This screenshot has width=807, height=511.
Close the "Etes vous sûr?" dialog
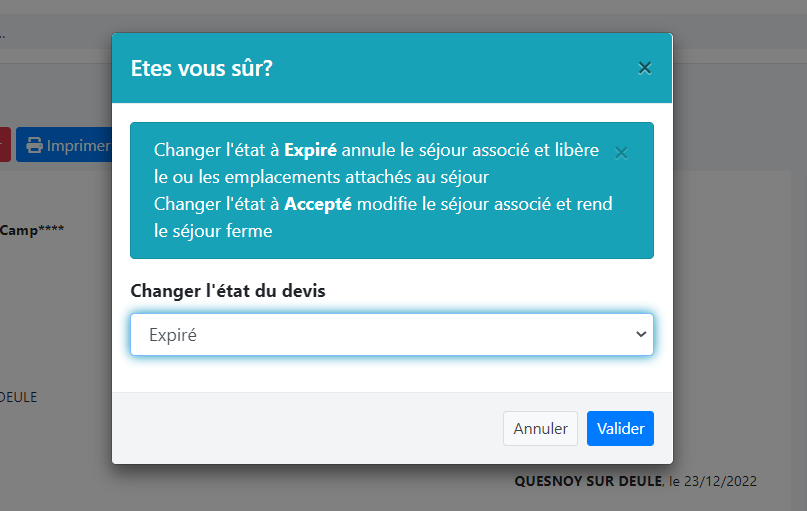pyautogui.click(x=645, y=68)
